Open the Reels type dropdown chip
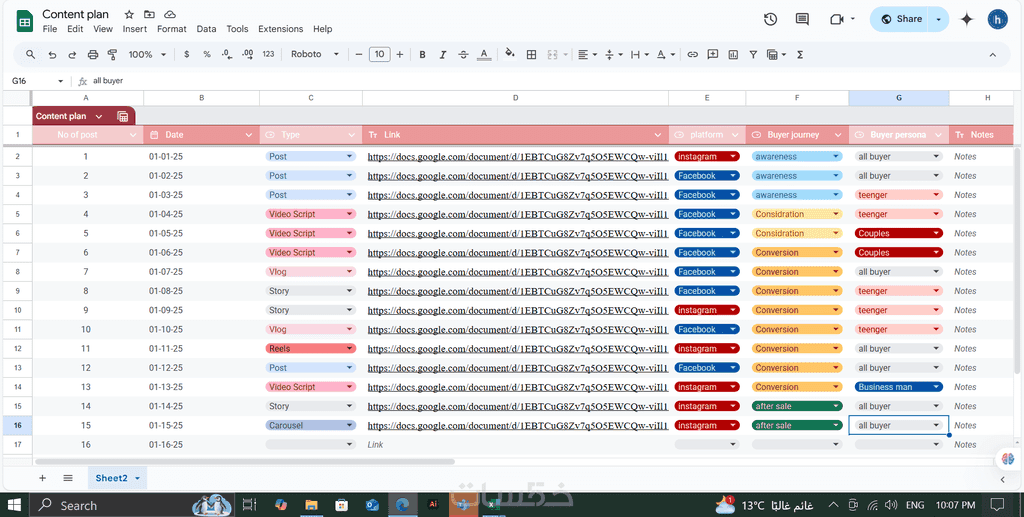Image resolution: width=1024 pixels, height=517 pixels. 311,349
